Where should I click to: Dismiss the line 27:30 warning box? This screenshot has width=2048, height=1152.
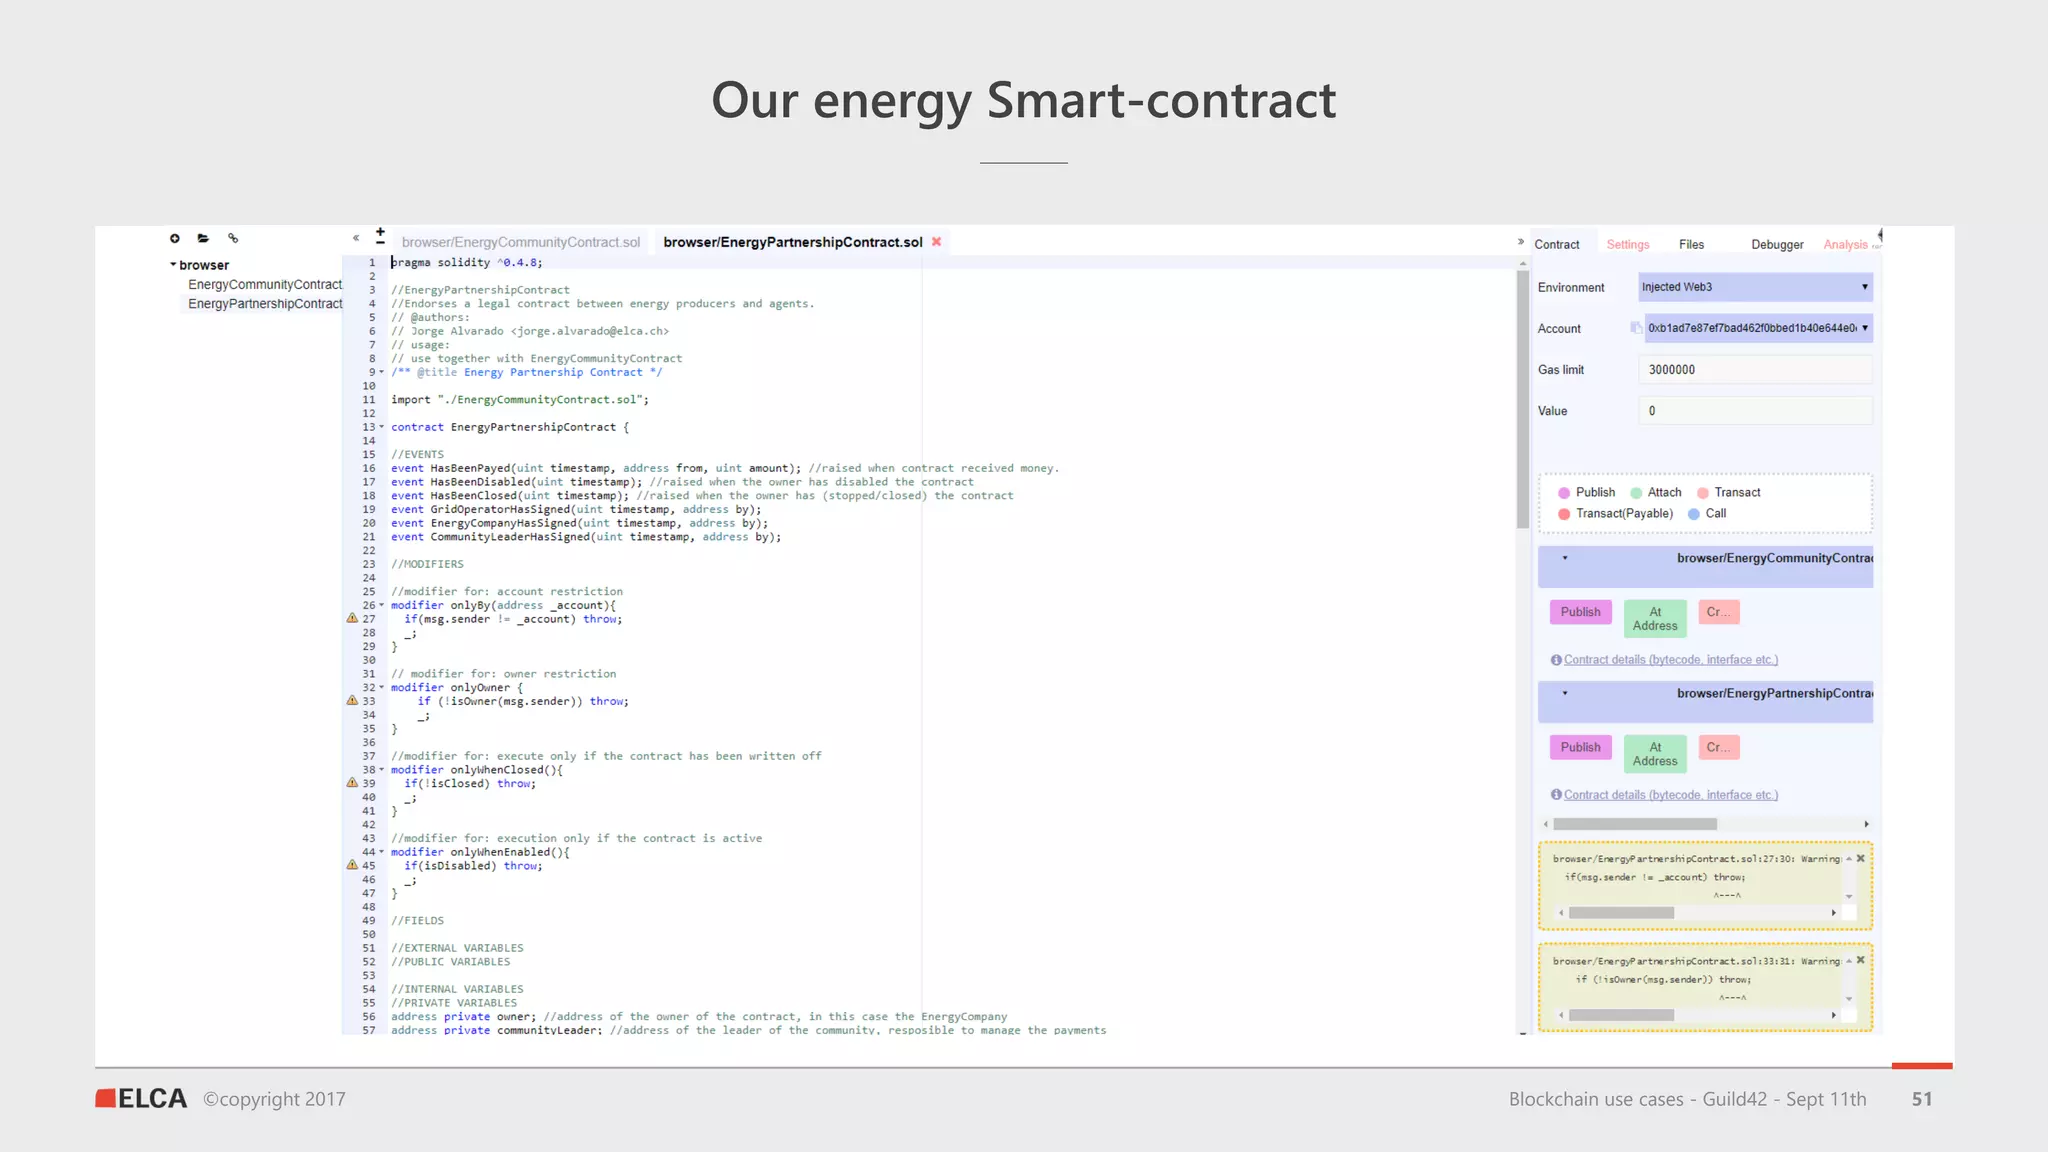click(x=1861, y=858)
